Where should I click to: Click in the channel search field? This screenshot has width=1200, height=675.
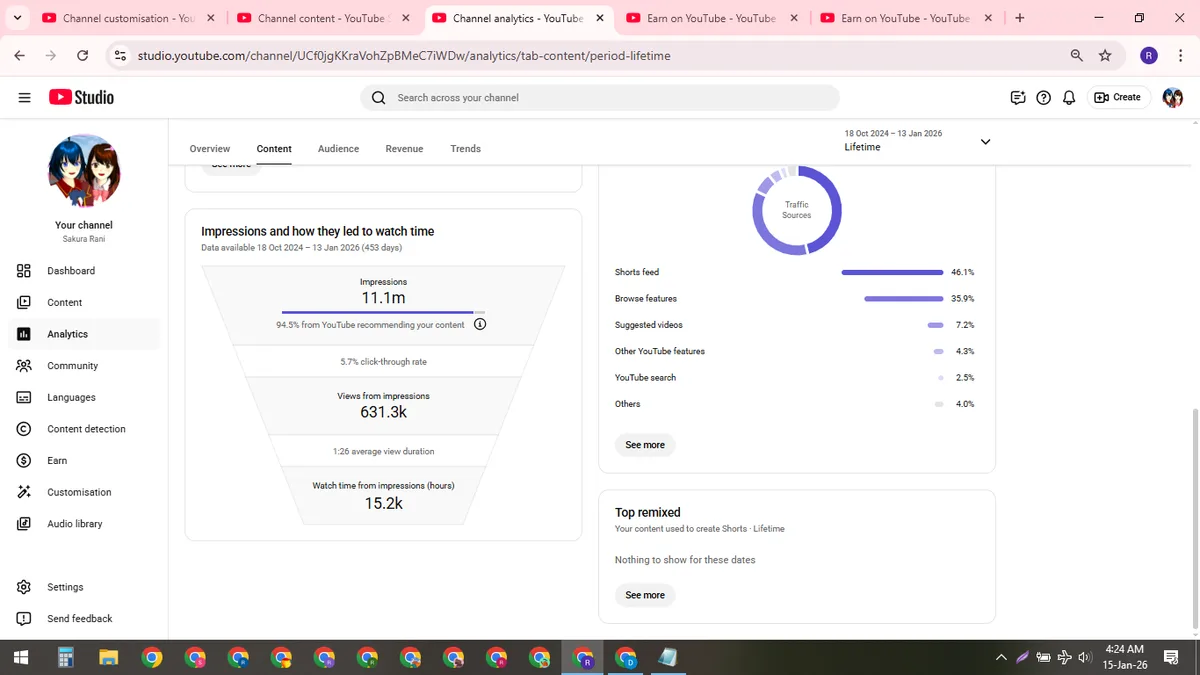pos(600,97)
